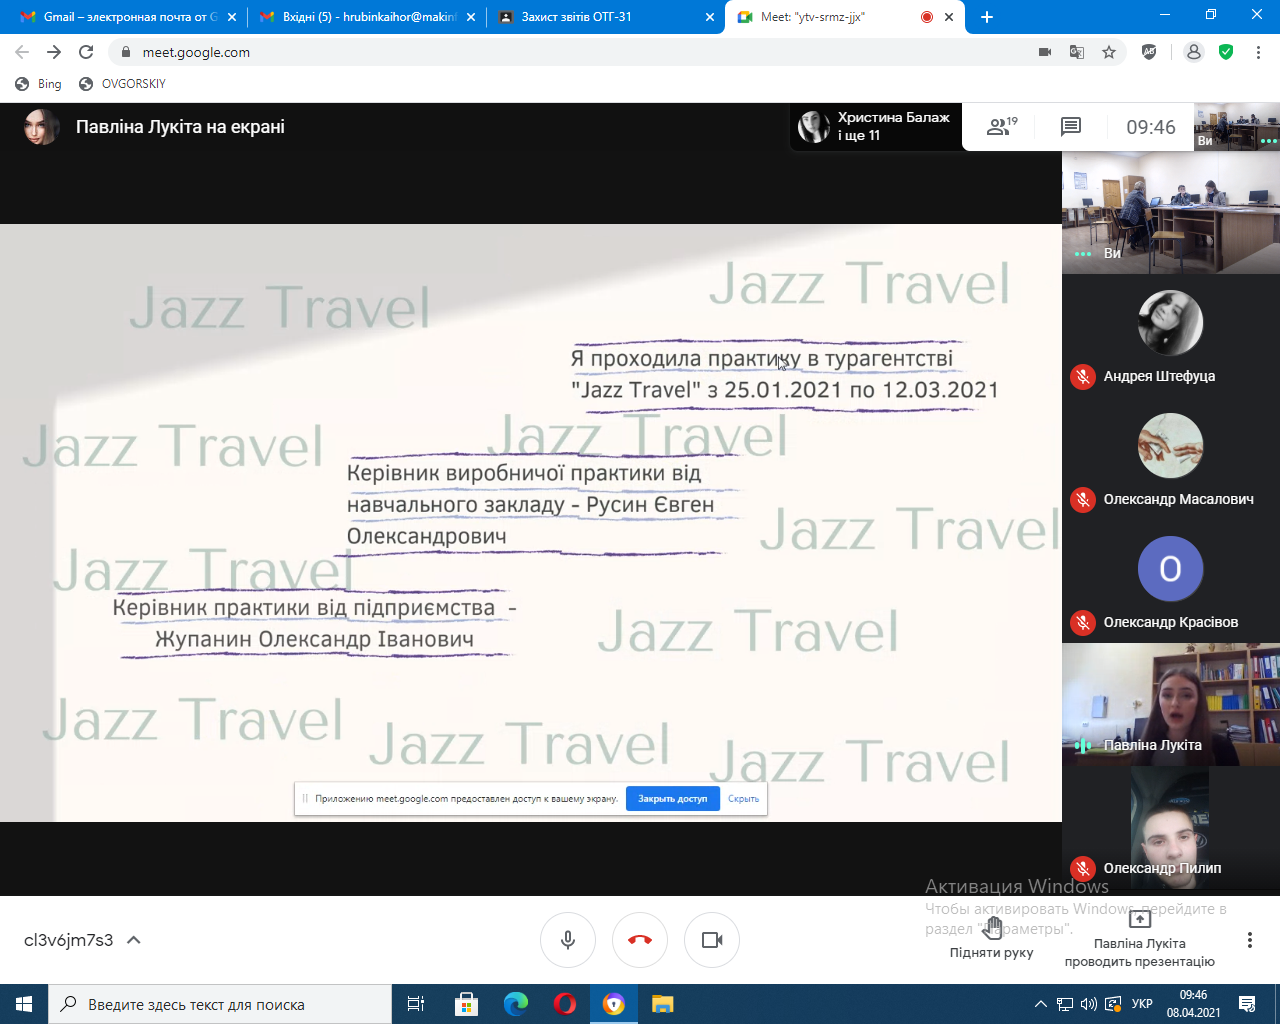The height and width of the screenshot is (1024, 1280).
Task: Open File Explorer from the taskbar
Action: (662, 1004)
